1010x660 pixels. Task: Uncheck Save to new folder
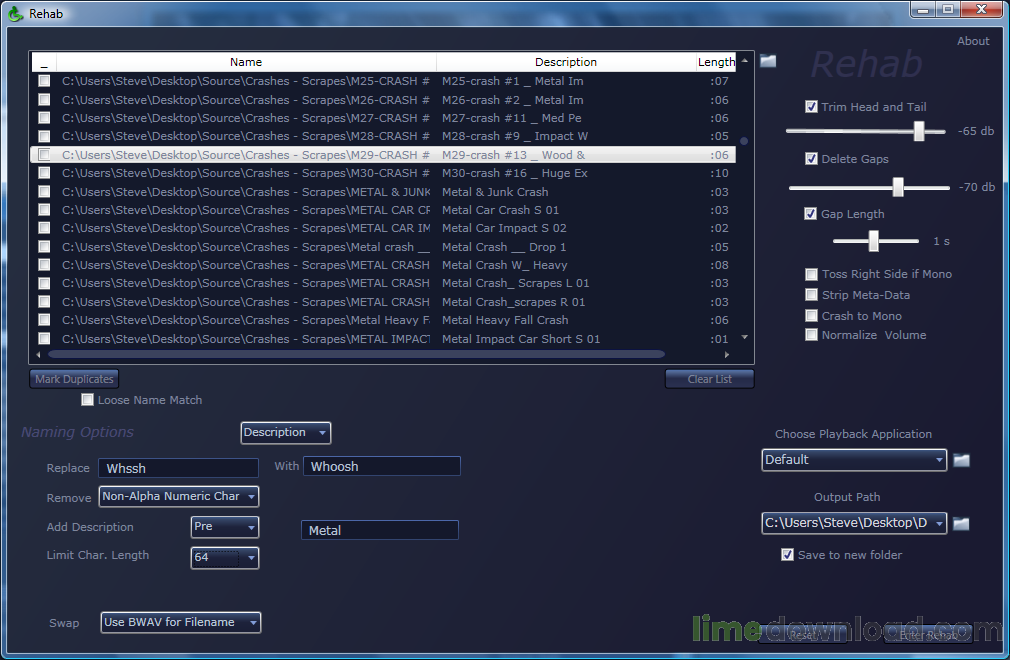point(787,554)
